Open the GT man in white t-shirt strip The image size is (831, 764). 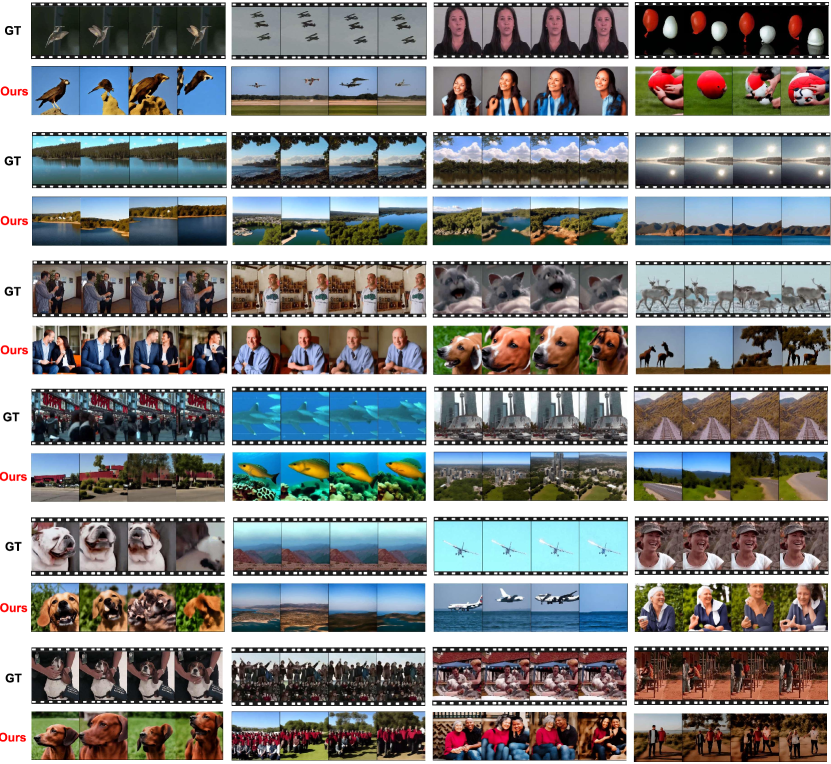(329, 289)
